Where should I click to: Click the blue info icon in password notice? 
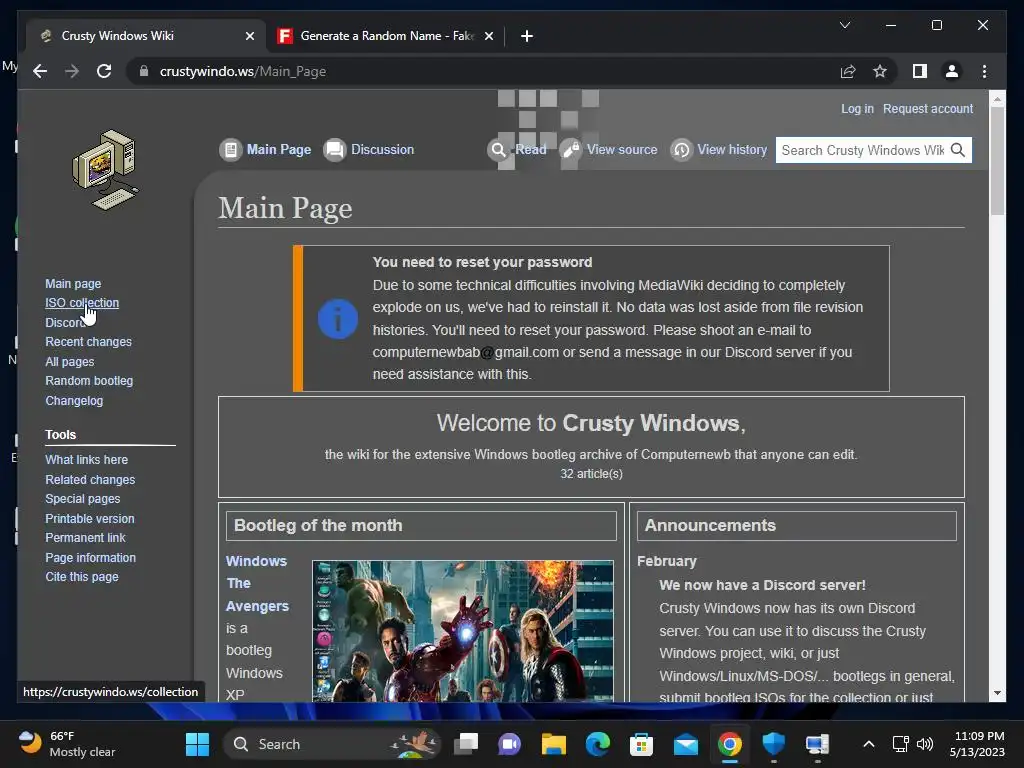tap(338, 319)
